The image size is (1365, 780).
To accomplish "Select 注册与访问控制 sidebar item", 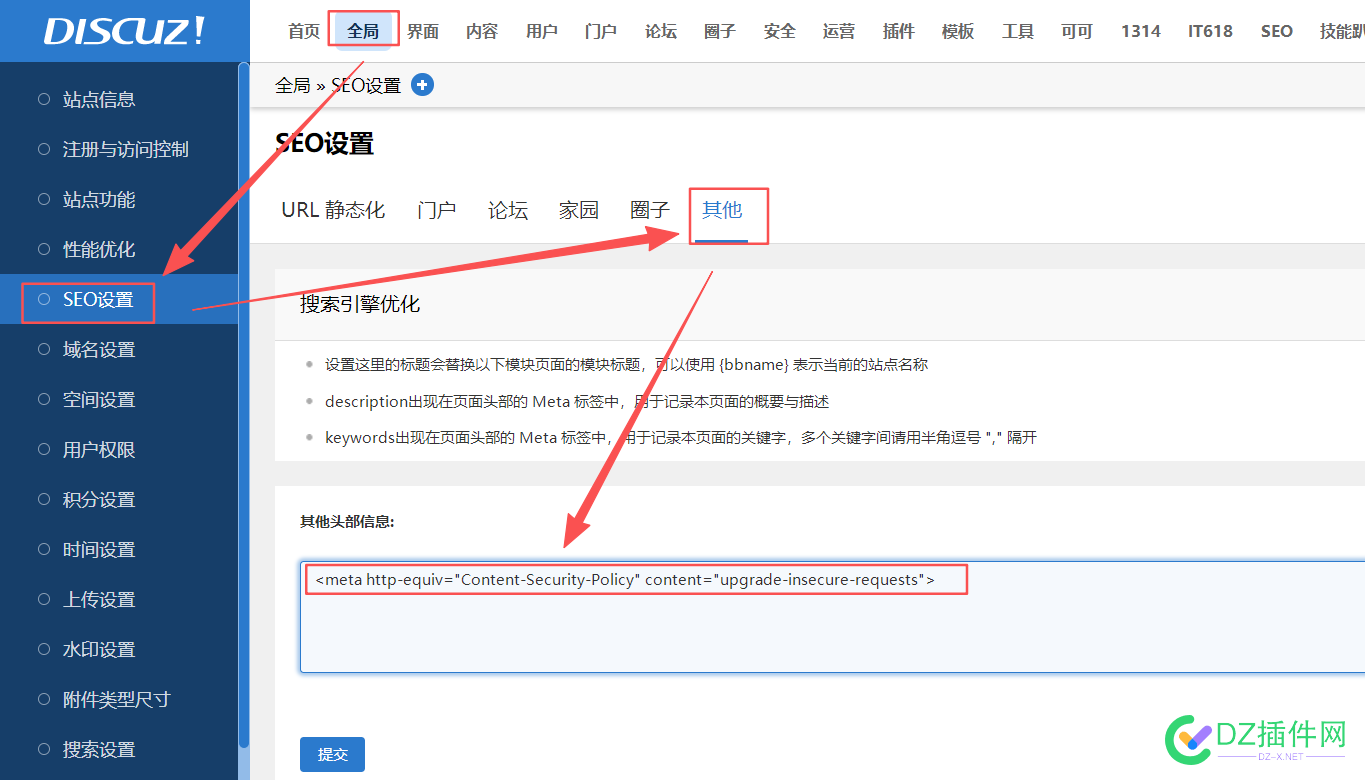I will pos(125,150).
